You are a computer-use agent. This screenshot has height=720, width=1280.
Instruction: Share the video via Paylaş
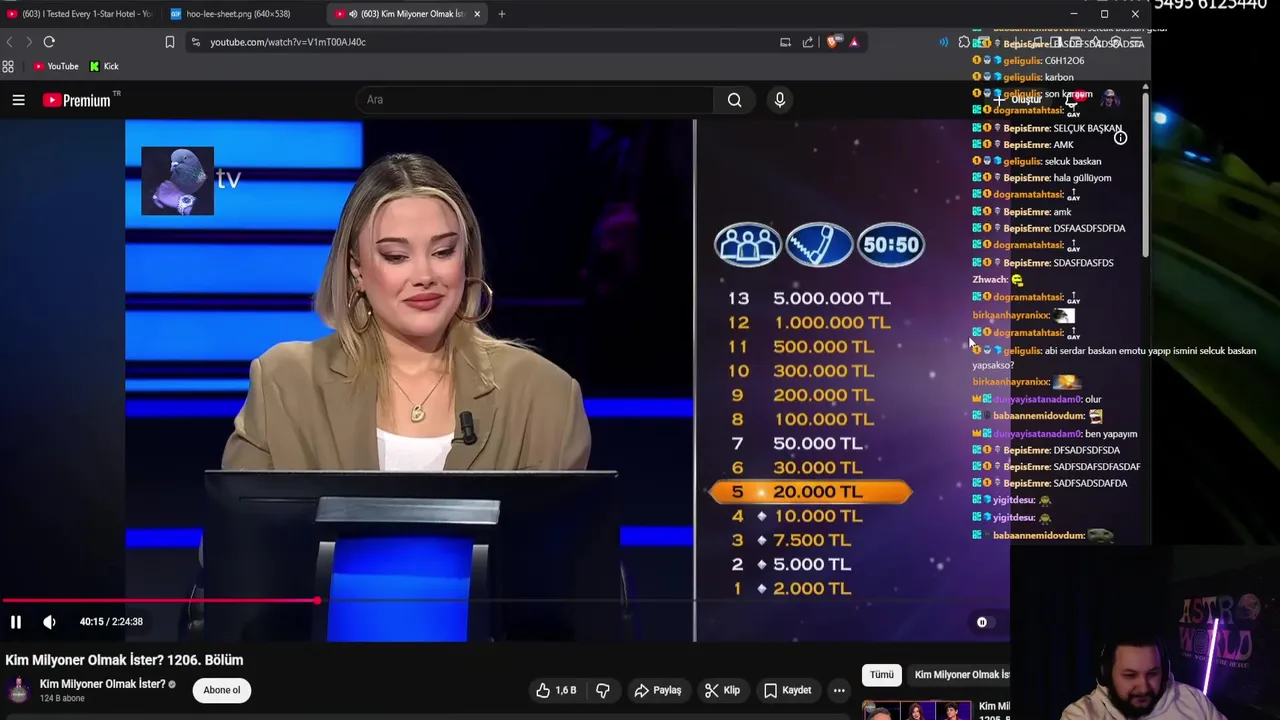(658, 690)
